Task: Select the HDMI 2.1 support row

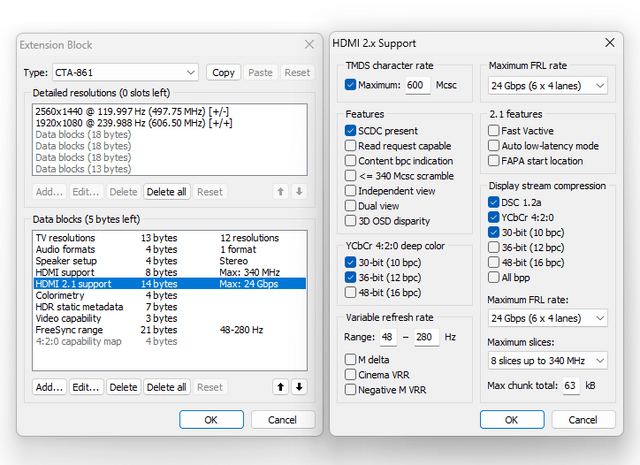Action: [169, 284]
